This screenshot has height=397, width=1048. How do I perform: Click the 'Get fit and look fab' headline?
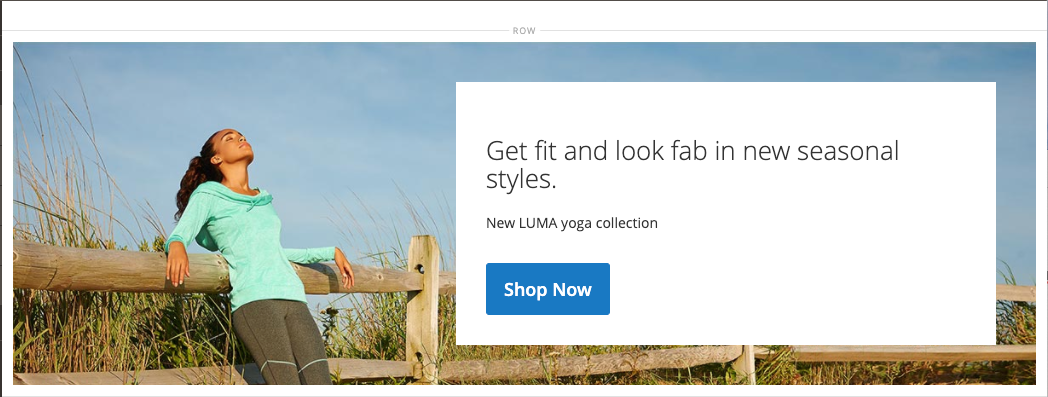point(692,164)
